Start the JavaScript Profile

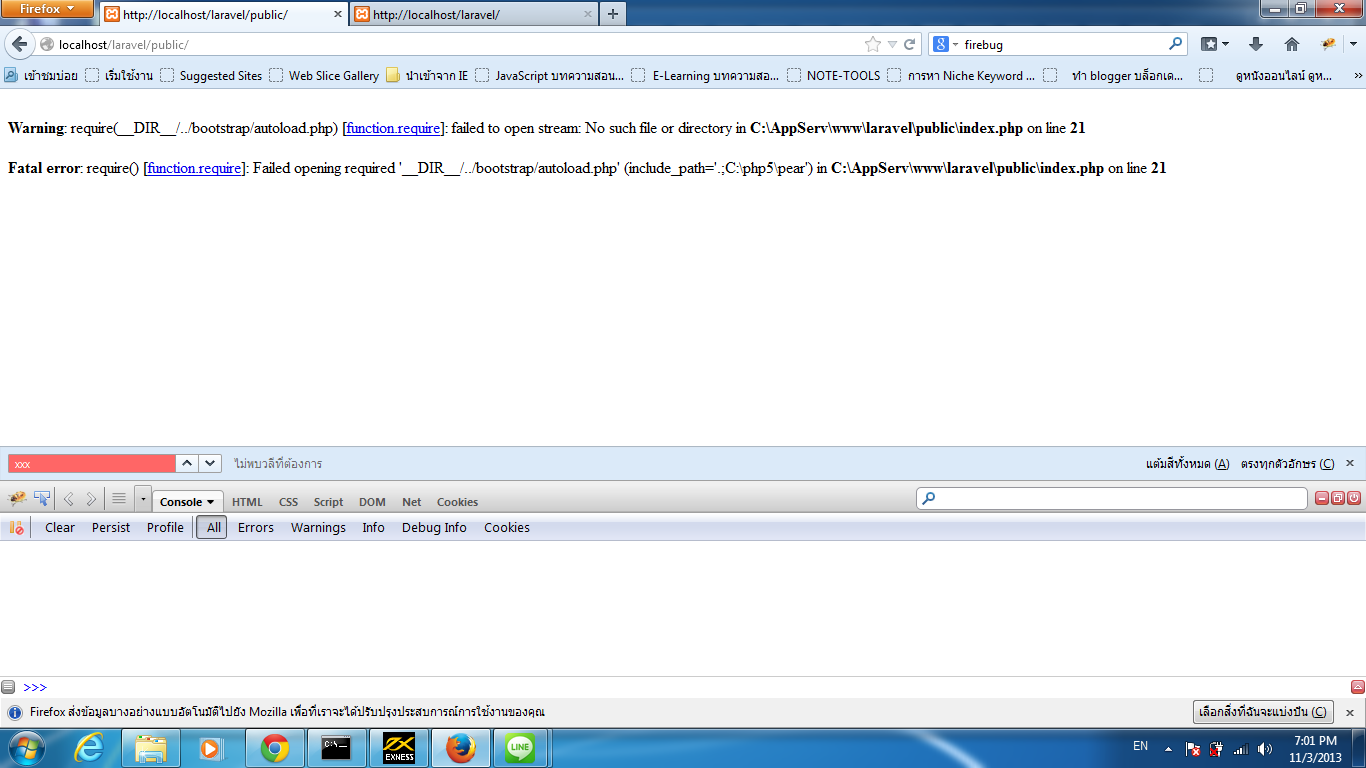[165, 528]
